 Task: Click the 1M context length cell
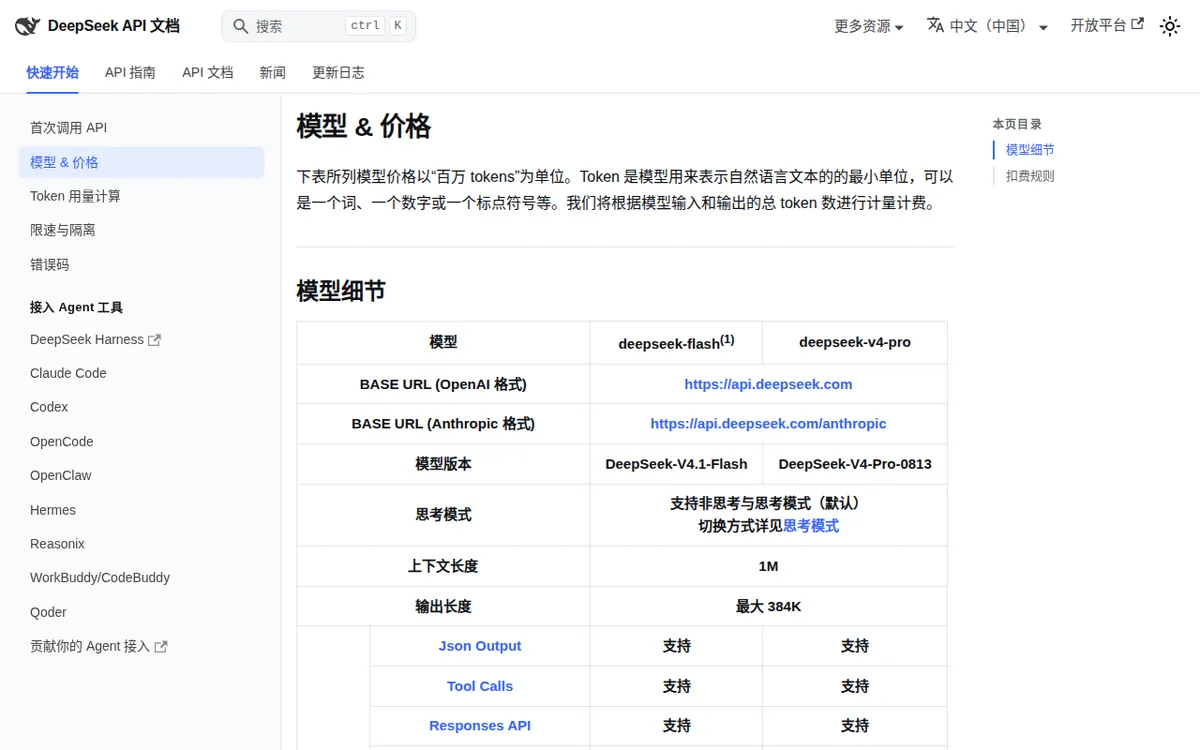pos(768,566)
